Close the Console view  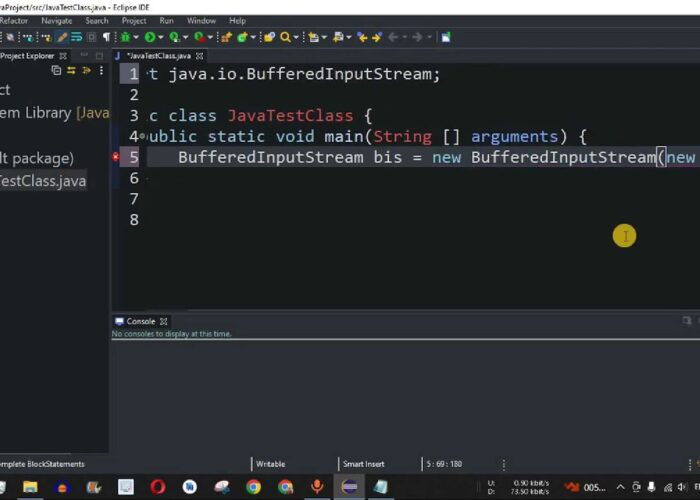[164, 321]
